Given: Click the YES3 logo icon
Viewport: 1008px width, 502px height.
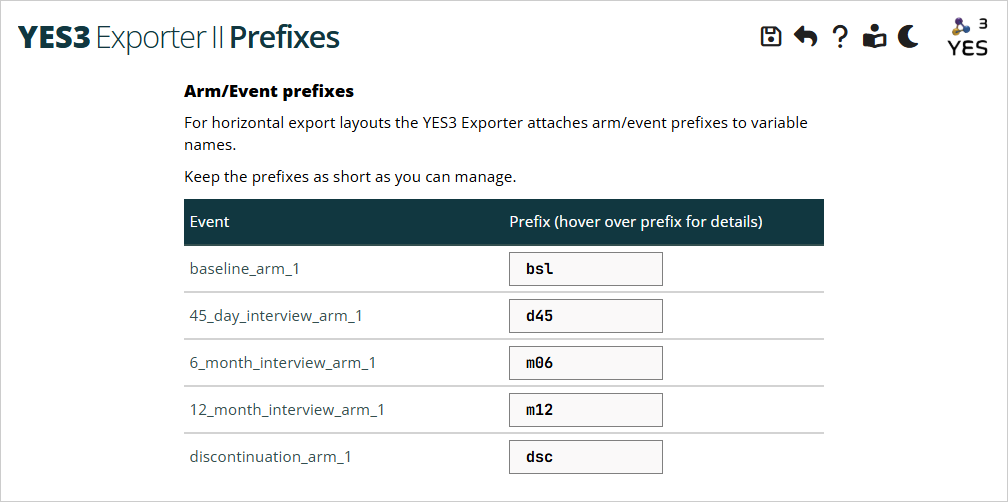Looking at the screenshot, I should [x=967, y=37].
